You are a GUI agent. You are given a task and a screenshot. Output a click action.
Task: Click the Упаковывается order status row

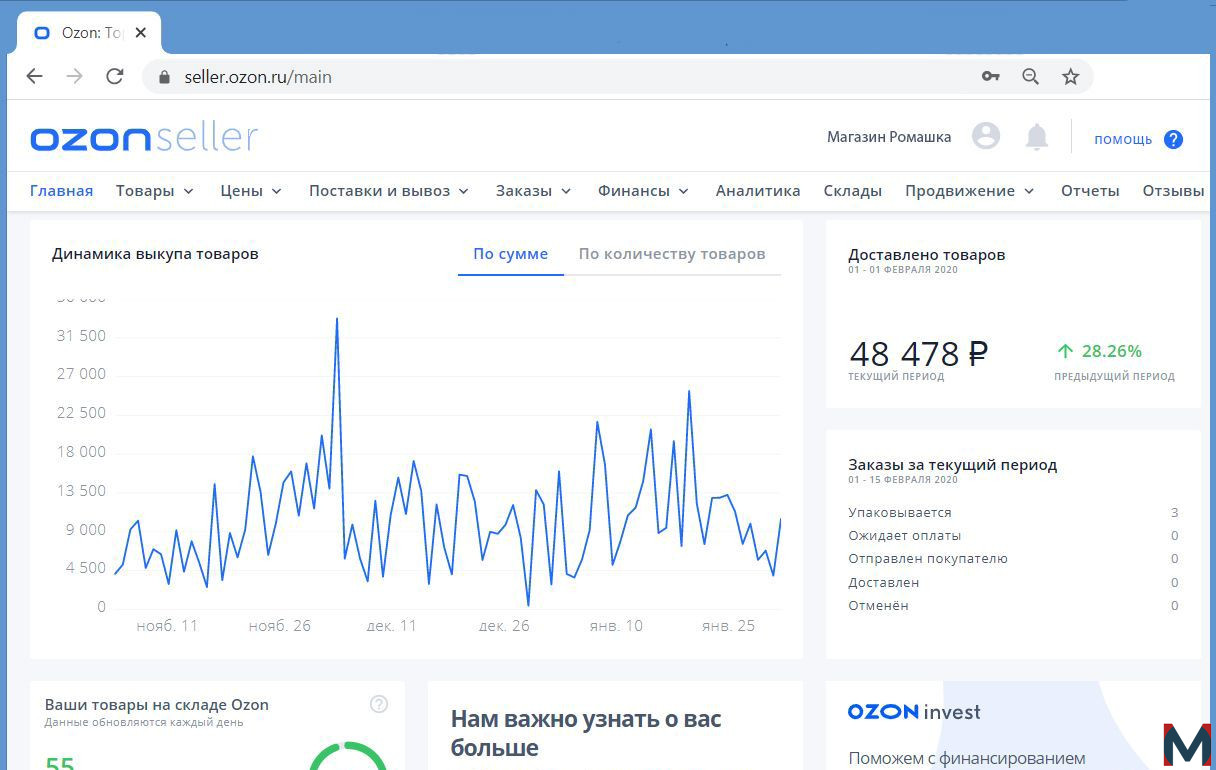[x=1013, y=512]
